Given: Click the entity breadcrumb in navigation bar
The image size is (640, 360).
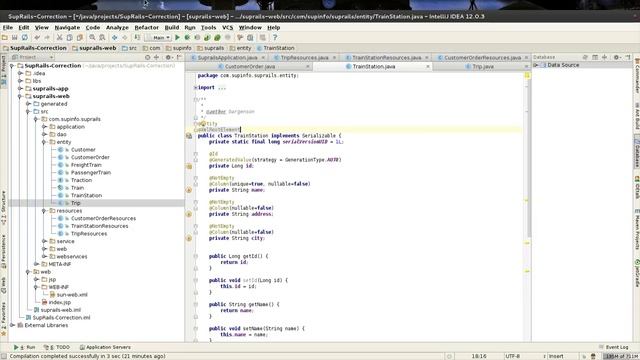Looking at the screenshot, I should (x=240, y=48).
